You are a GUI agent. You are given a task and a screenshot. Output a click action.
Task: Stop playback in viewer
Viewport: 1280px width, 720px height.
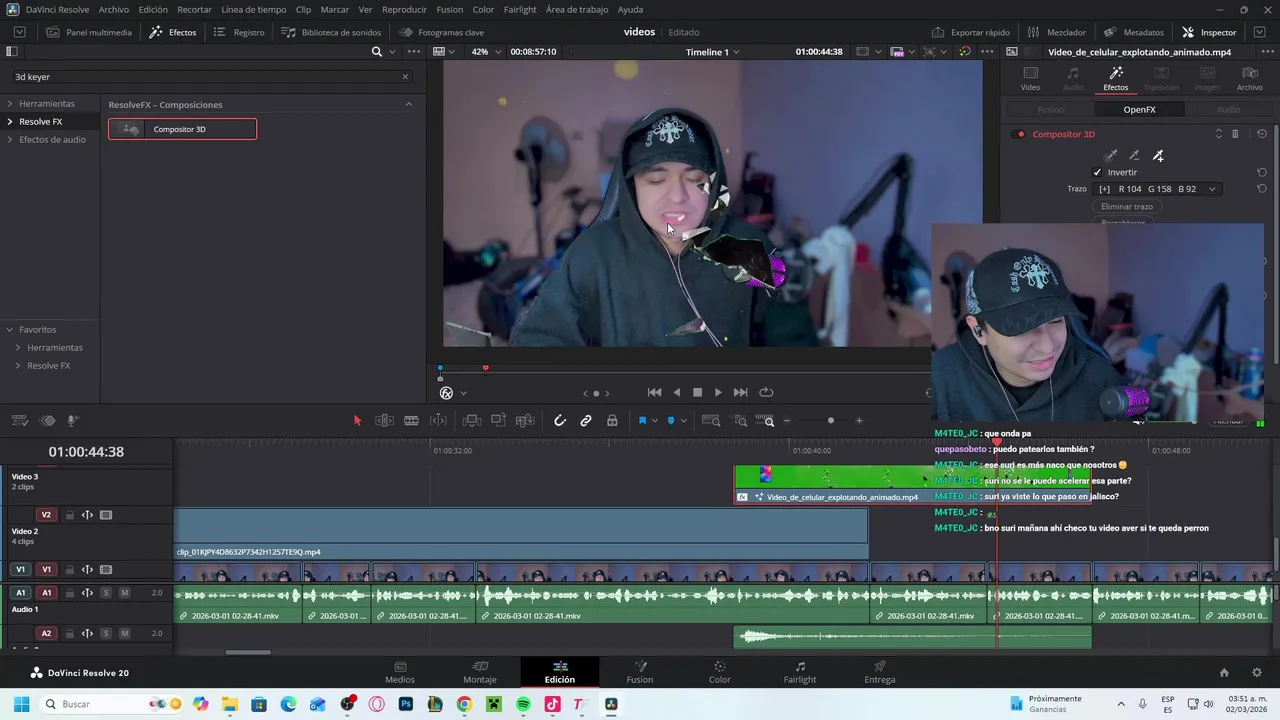tap(697, 393)
